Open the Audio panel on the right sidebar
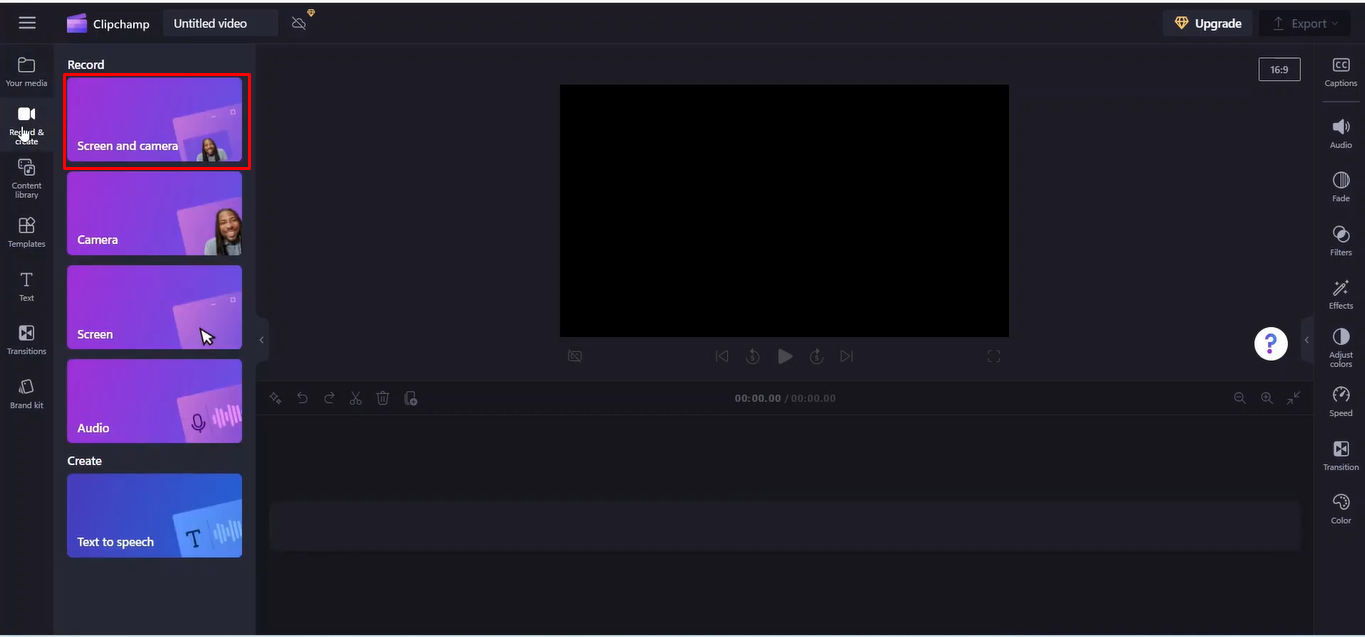Image resolution: width=1365 pixels, height=637 pixels. click(x=1340, y=133)
